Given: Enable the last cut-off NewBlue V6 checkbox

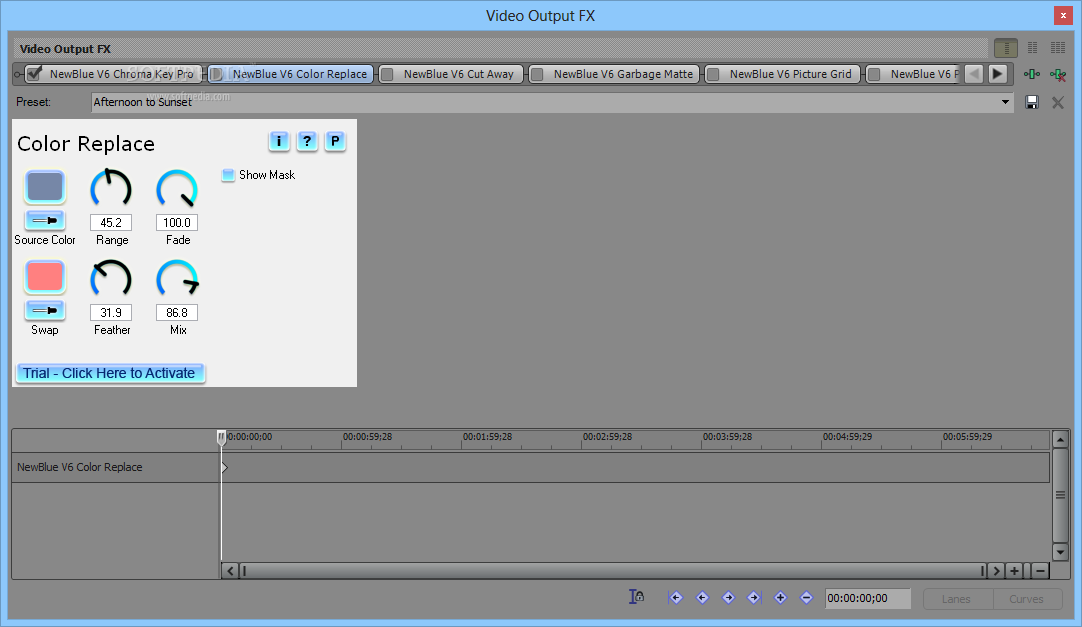Looking at the screenshot, I should pyautogui.click(x=874, y=74).
